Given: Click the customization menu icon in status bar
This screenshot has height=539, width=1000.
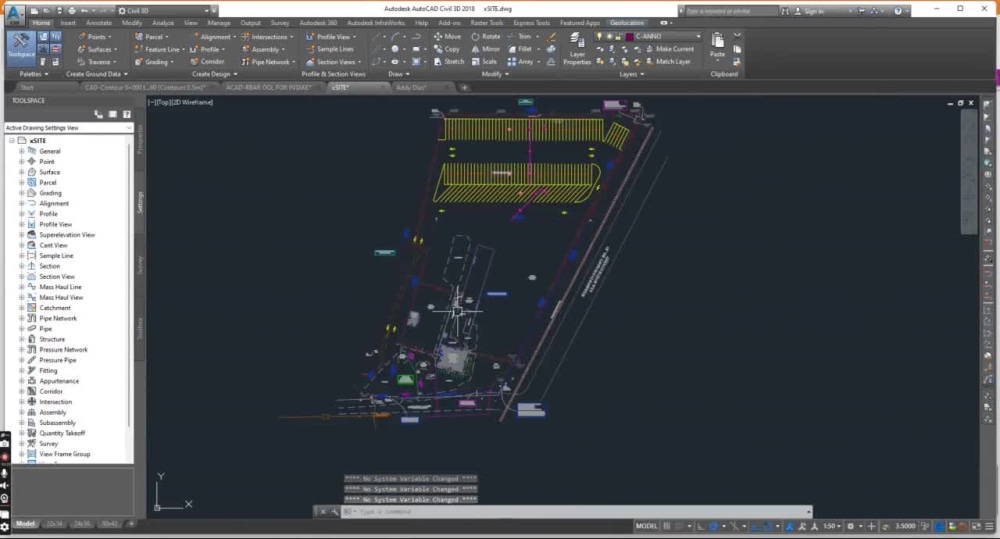Looking at the screenshot, I should pos(990,526).
